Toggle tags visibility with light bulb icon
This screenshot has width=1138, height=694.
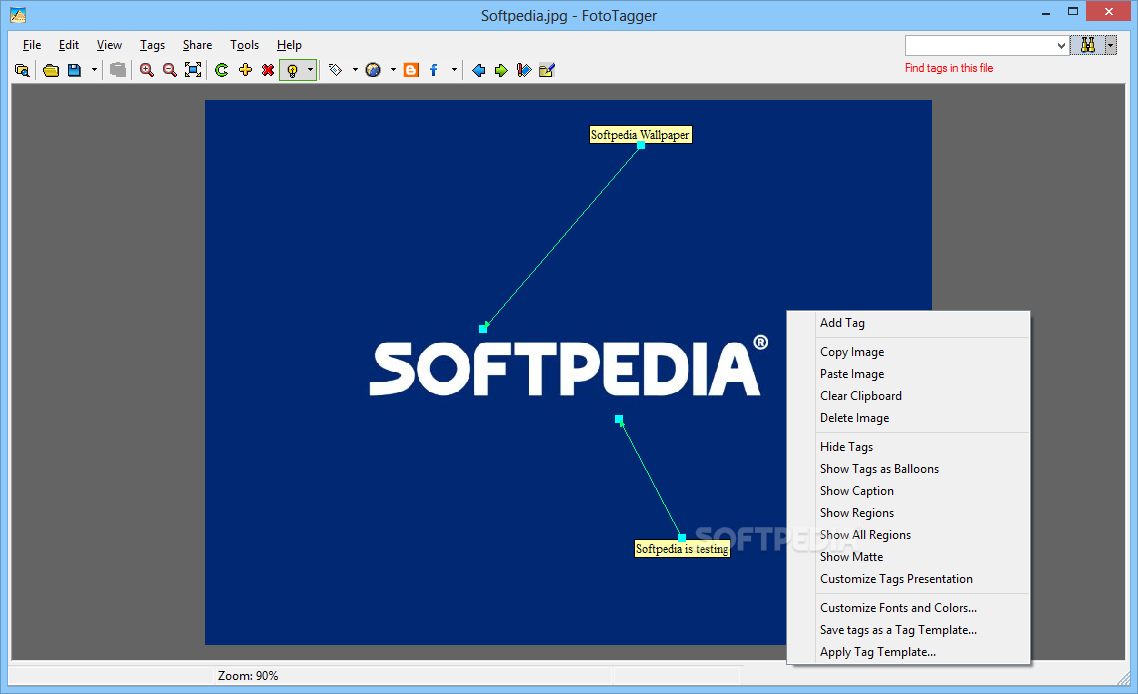tap(292, 70)
